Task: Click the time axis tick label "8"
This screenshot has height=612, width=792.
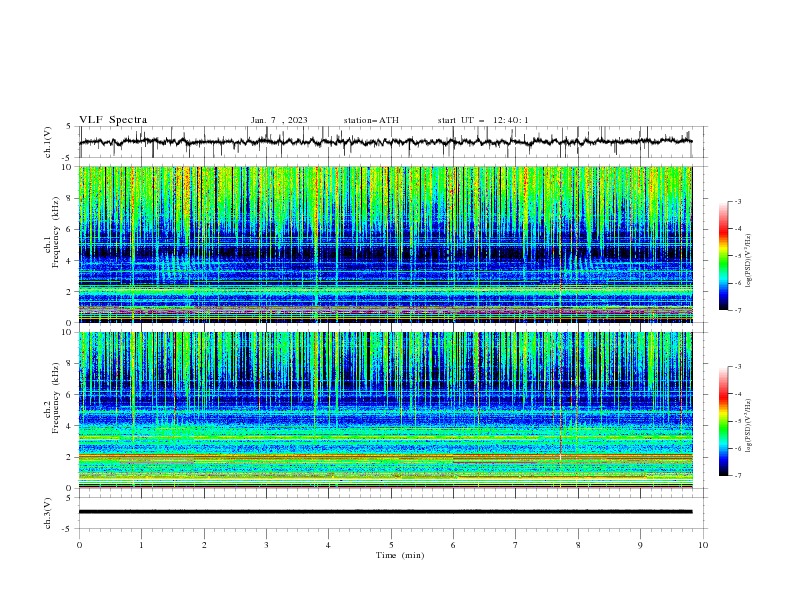Action: [x=578, y=545]
